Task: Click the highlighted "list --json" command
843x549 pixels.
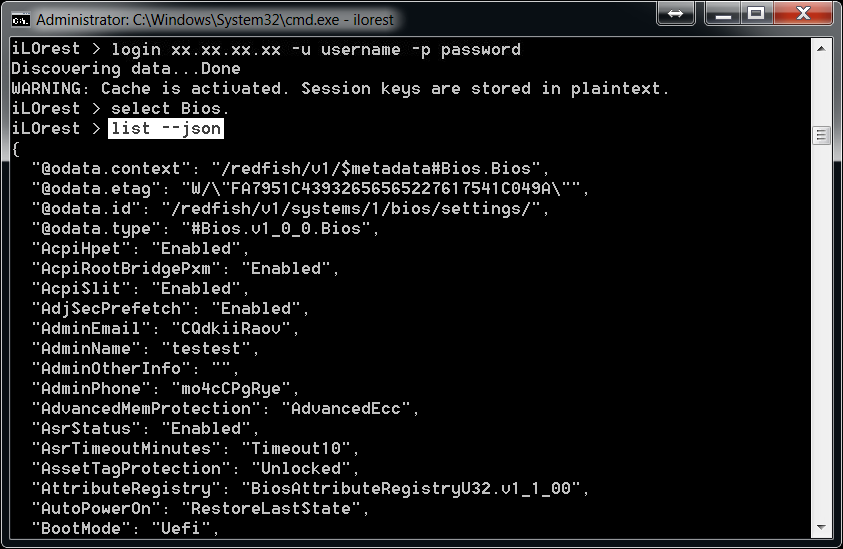Action: pos(166,129)
